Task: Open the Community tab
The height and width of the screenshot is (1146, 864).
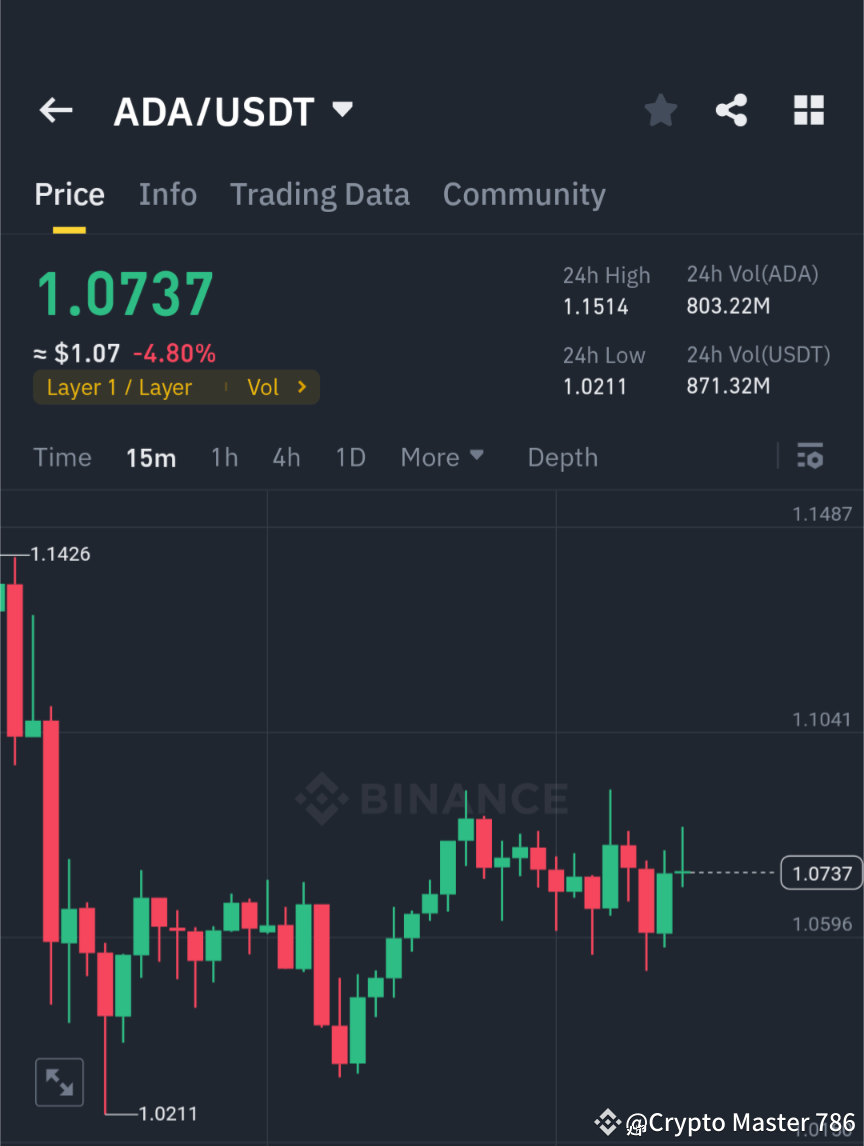Action: click(524, 194)
